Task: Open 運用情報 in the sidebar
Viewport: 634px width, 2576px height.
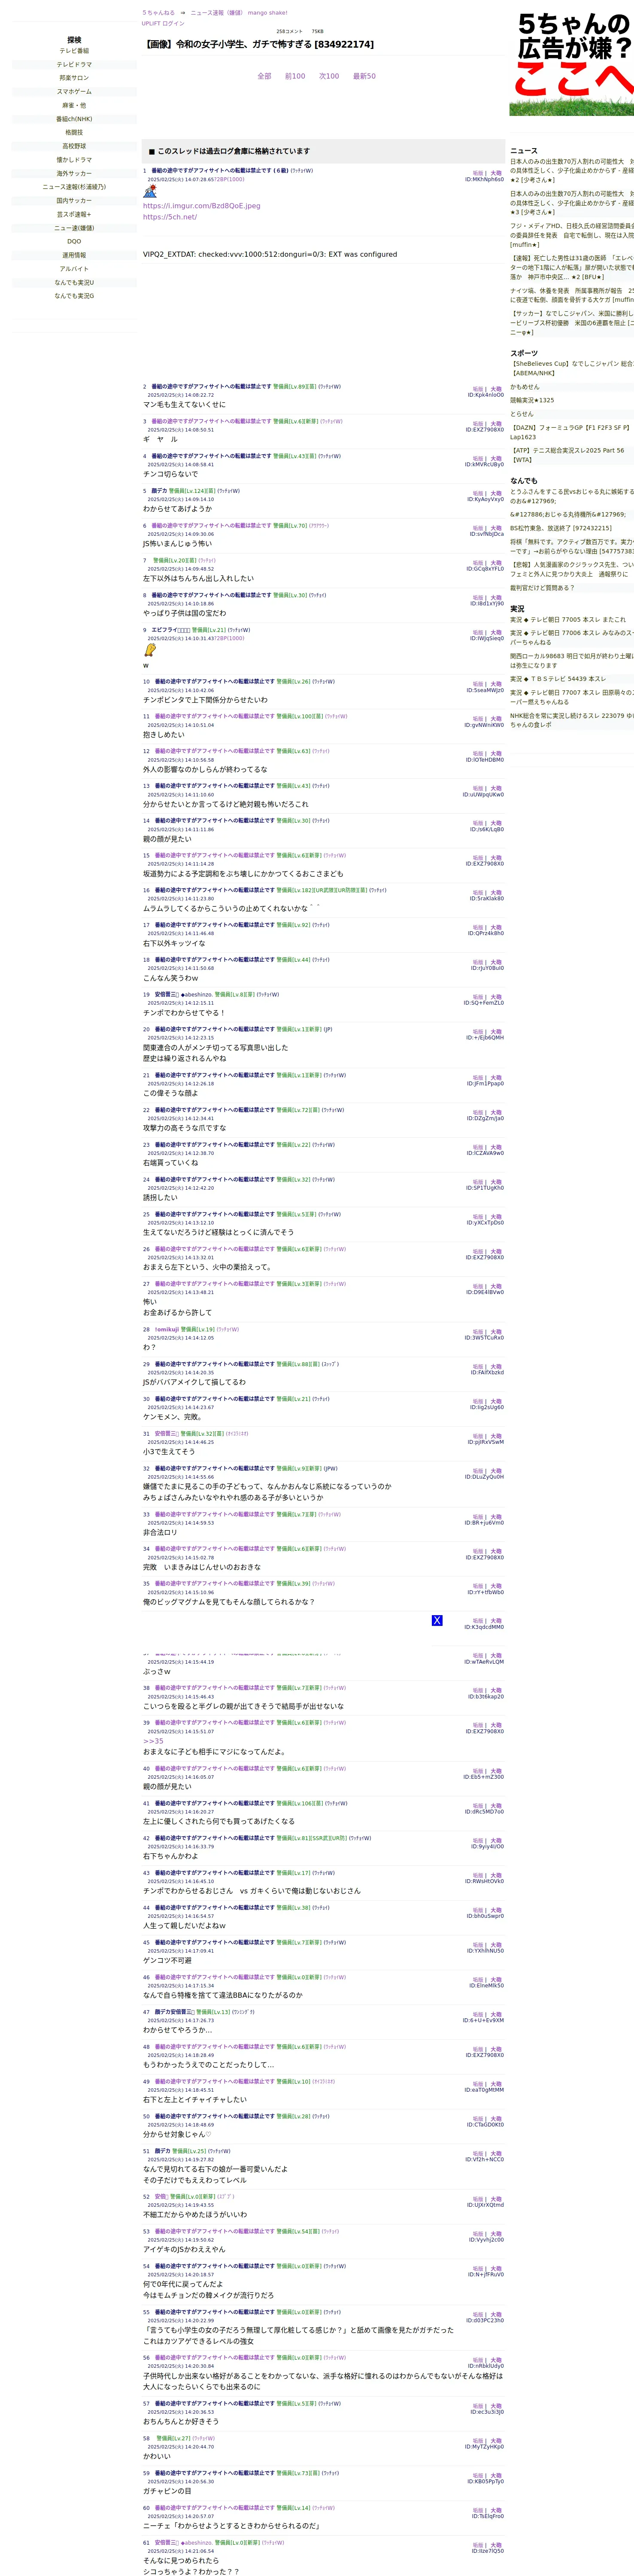Action: (x=74, y=255)
